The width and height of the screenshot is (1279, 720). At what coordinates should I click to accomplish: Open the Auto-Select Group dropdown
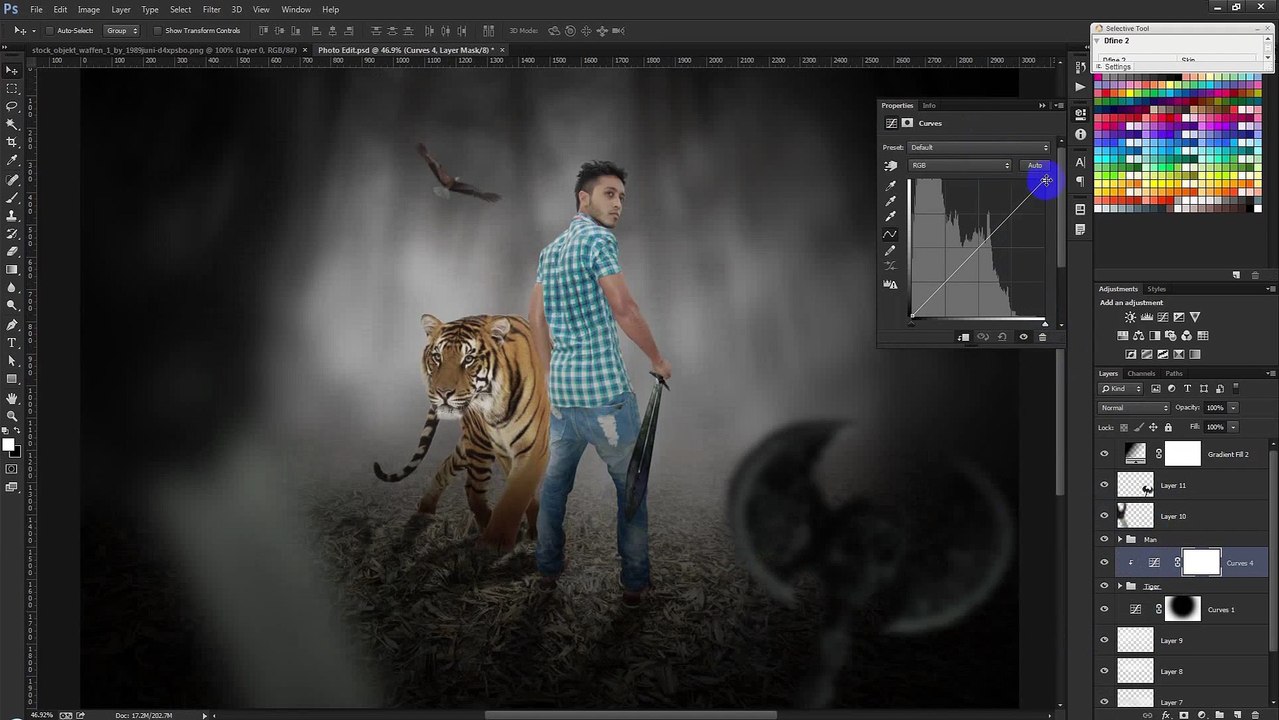[122, 31]
